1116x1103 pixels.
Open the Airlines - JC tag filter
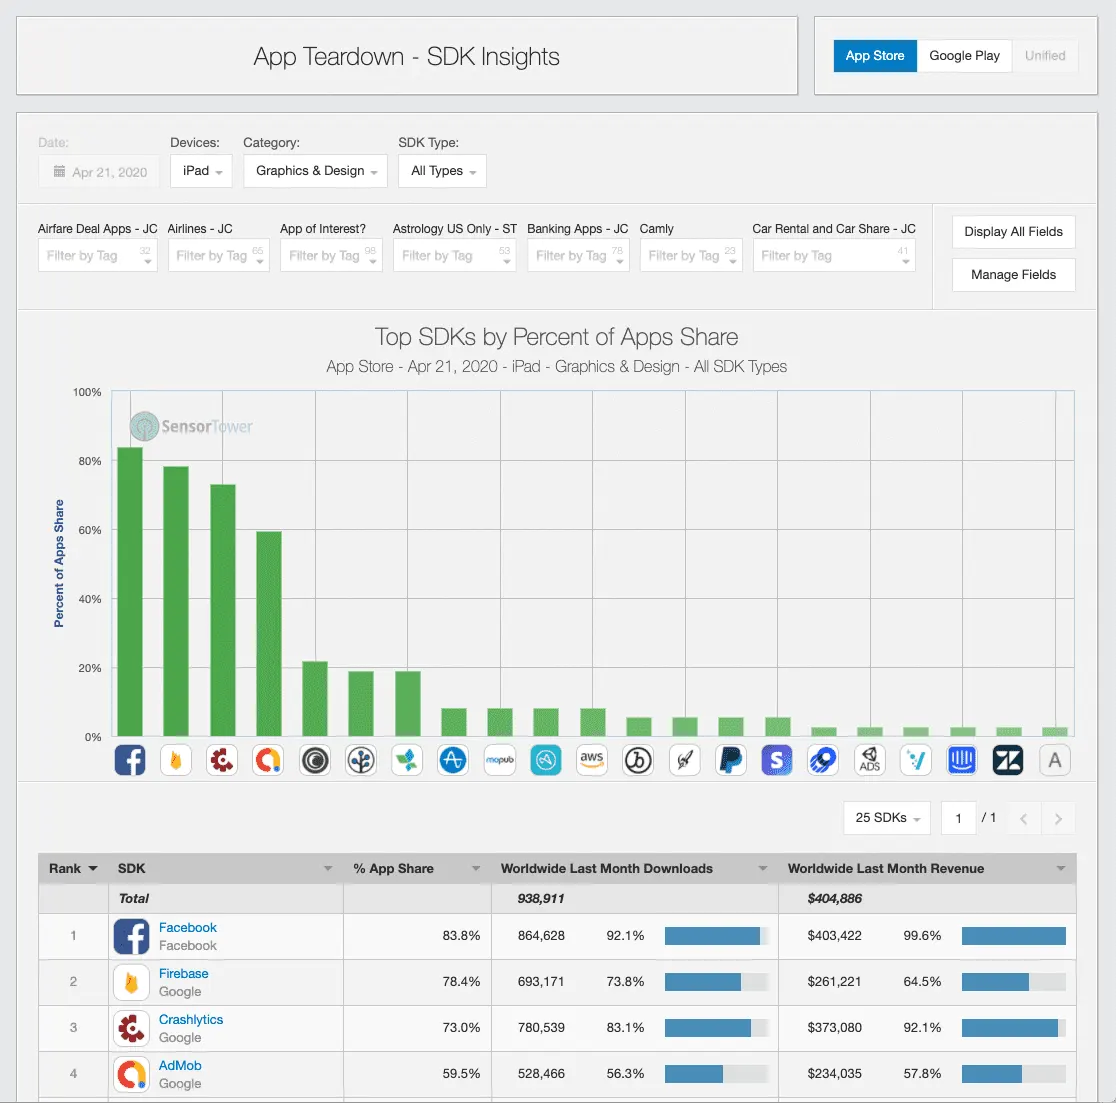[x=219, y=255]
